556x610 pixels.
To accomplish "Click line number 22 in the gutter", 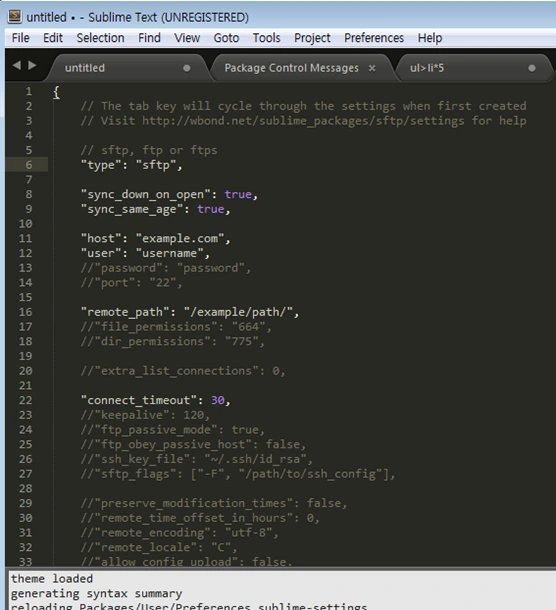I will [26, 400].
